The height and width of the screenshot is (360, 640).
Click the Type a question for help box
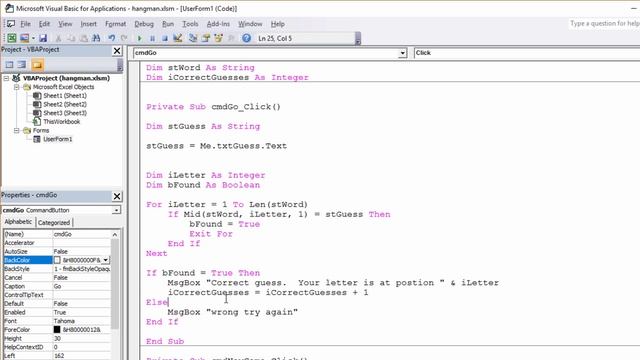tap(604, 24)
